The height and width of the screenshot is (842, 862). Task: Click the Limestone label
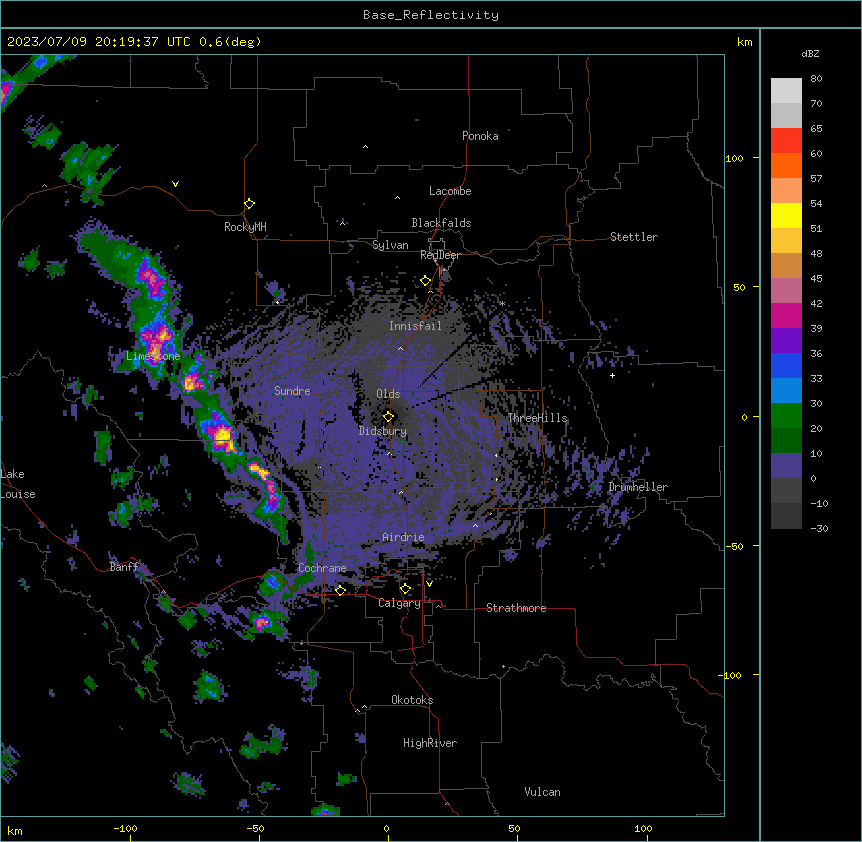[x=153, y=356]
